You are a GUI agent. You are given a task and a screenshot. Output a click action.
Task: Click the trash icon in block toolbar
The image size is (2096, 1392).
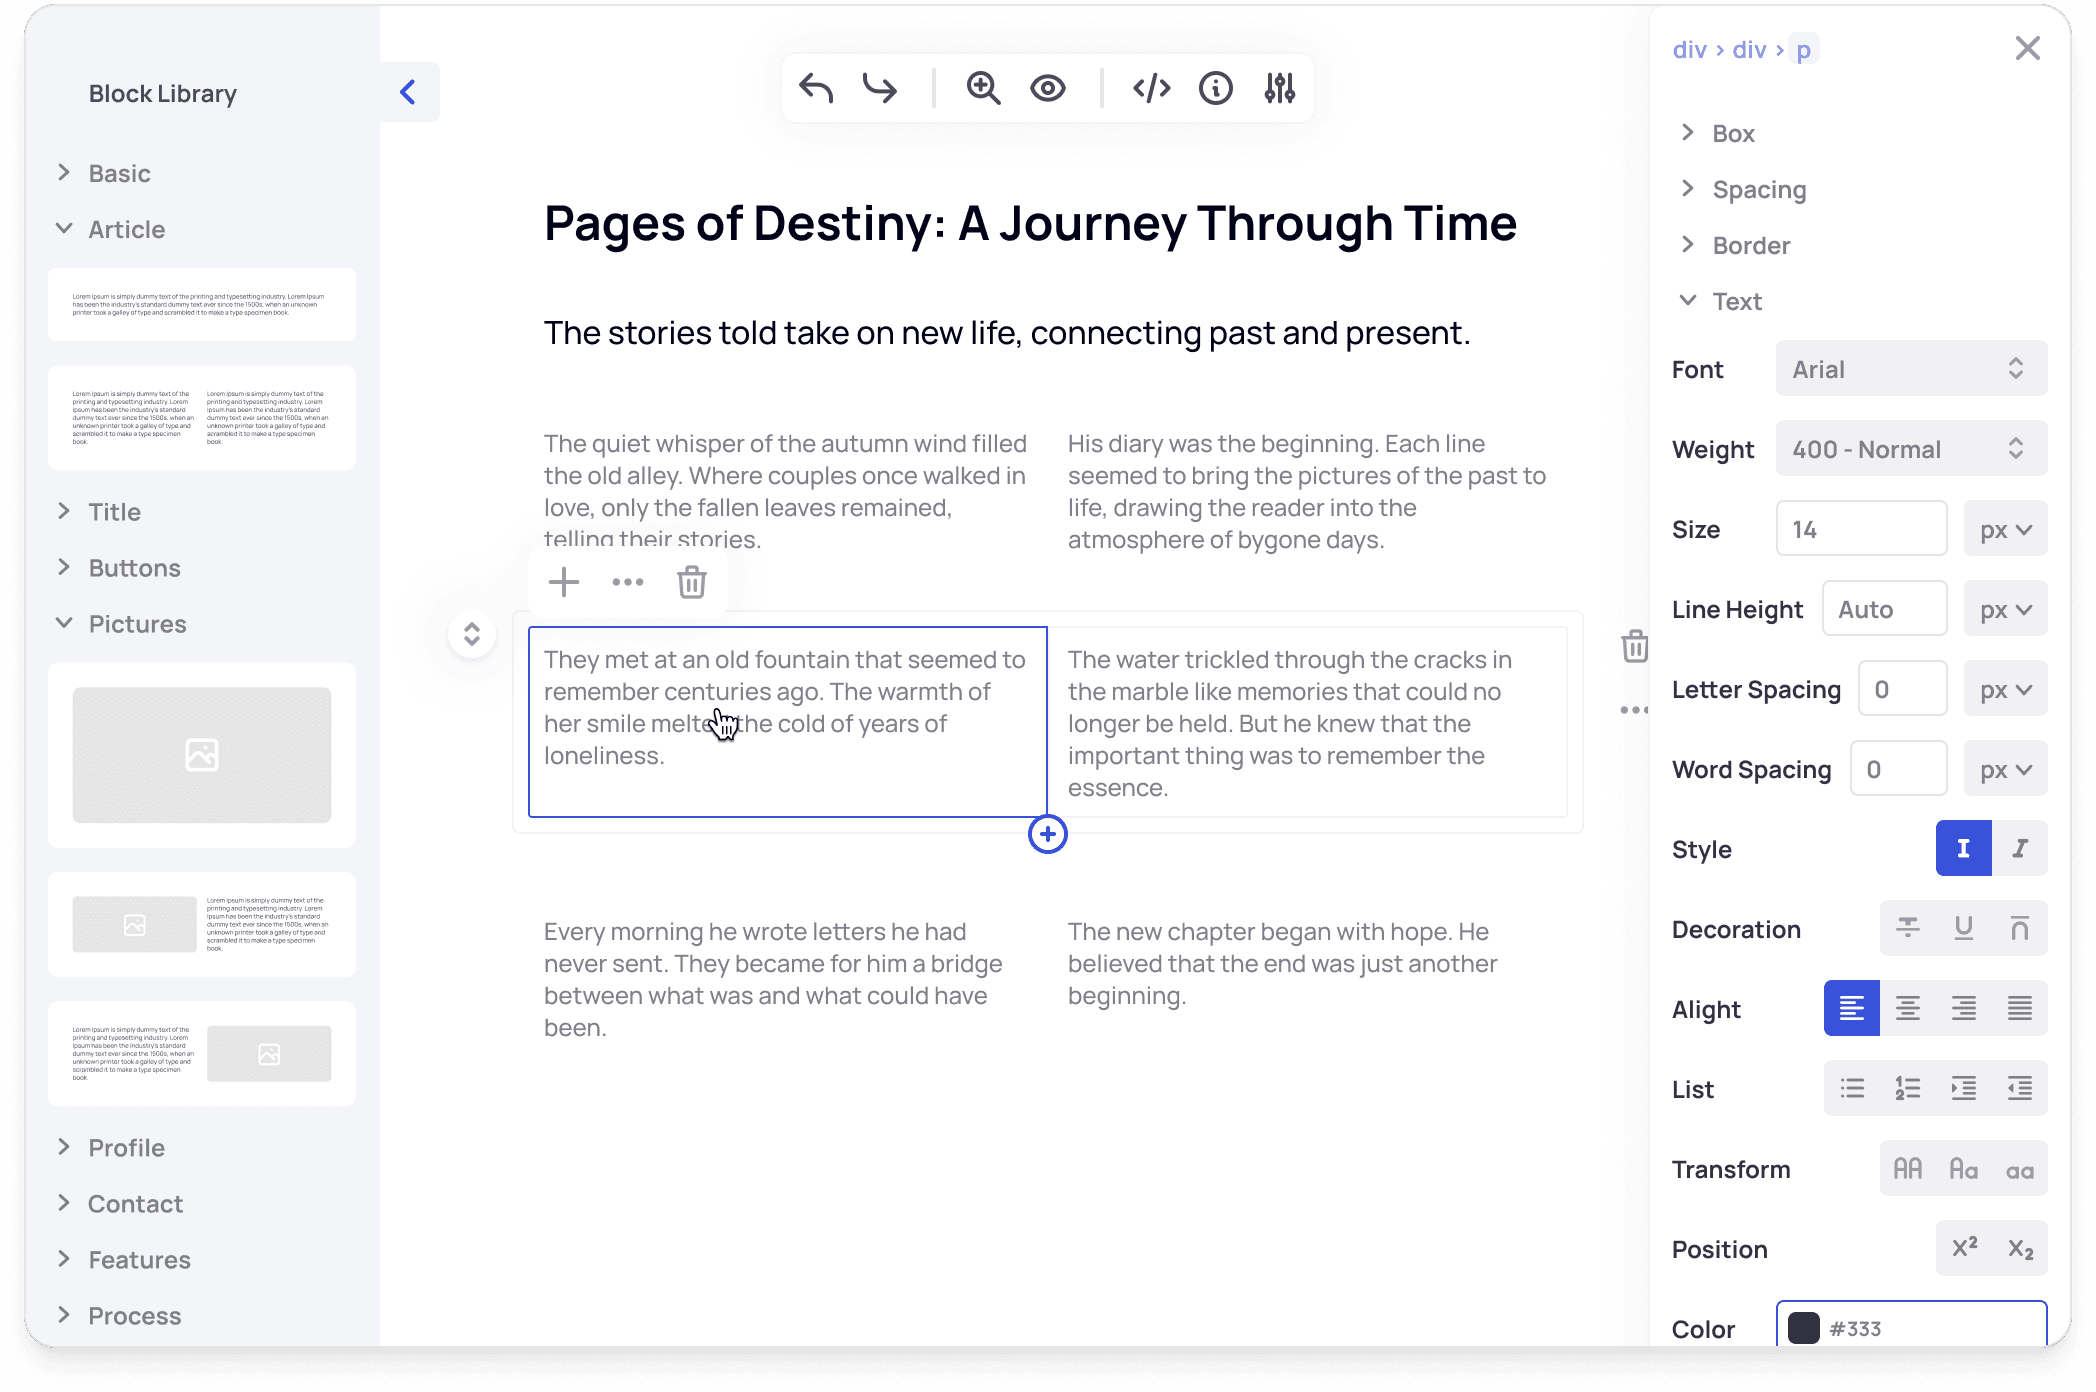pos(692,582)
